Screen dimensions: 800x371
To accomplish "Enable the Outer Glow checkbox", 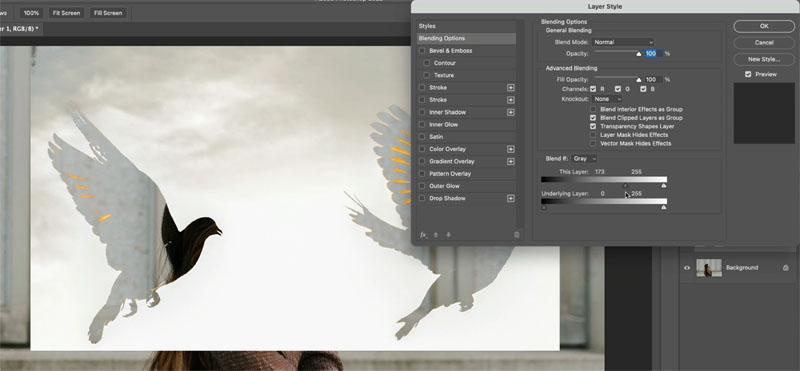I will point(422,186).
